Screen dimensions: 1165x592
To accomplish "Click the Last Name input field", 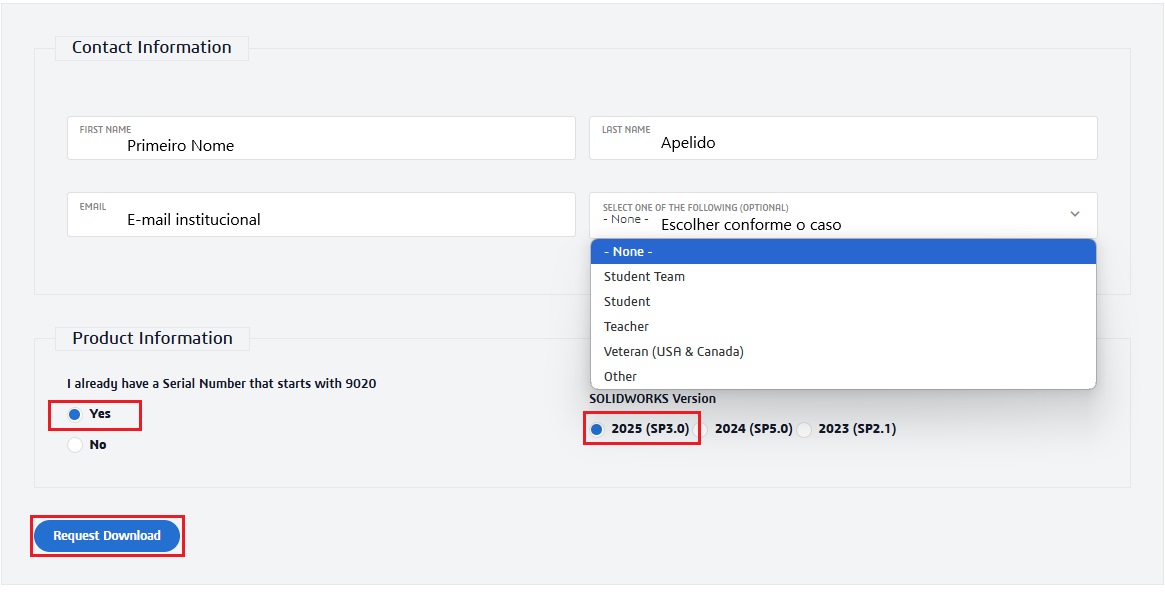I will coord(842,139).
